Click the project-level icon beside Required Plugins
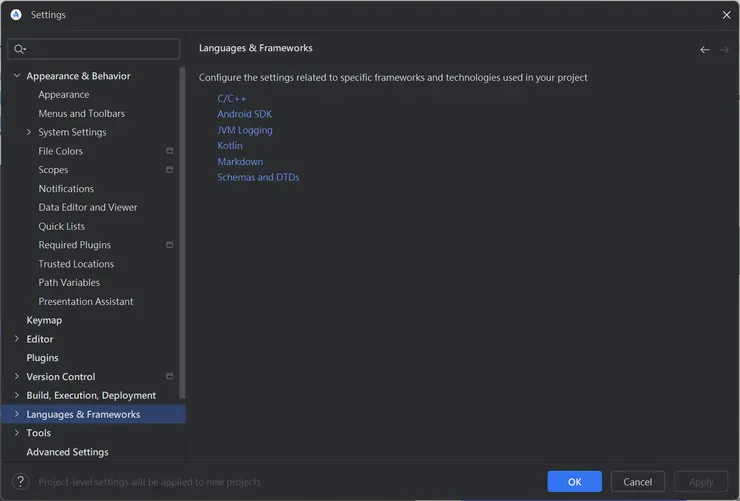The height and width of the screenshot is (501, 740). tap(170, 245)
